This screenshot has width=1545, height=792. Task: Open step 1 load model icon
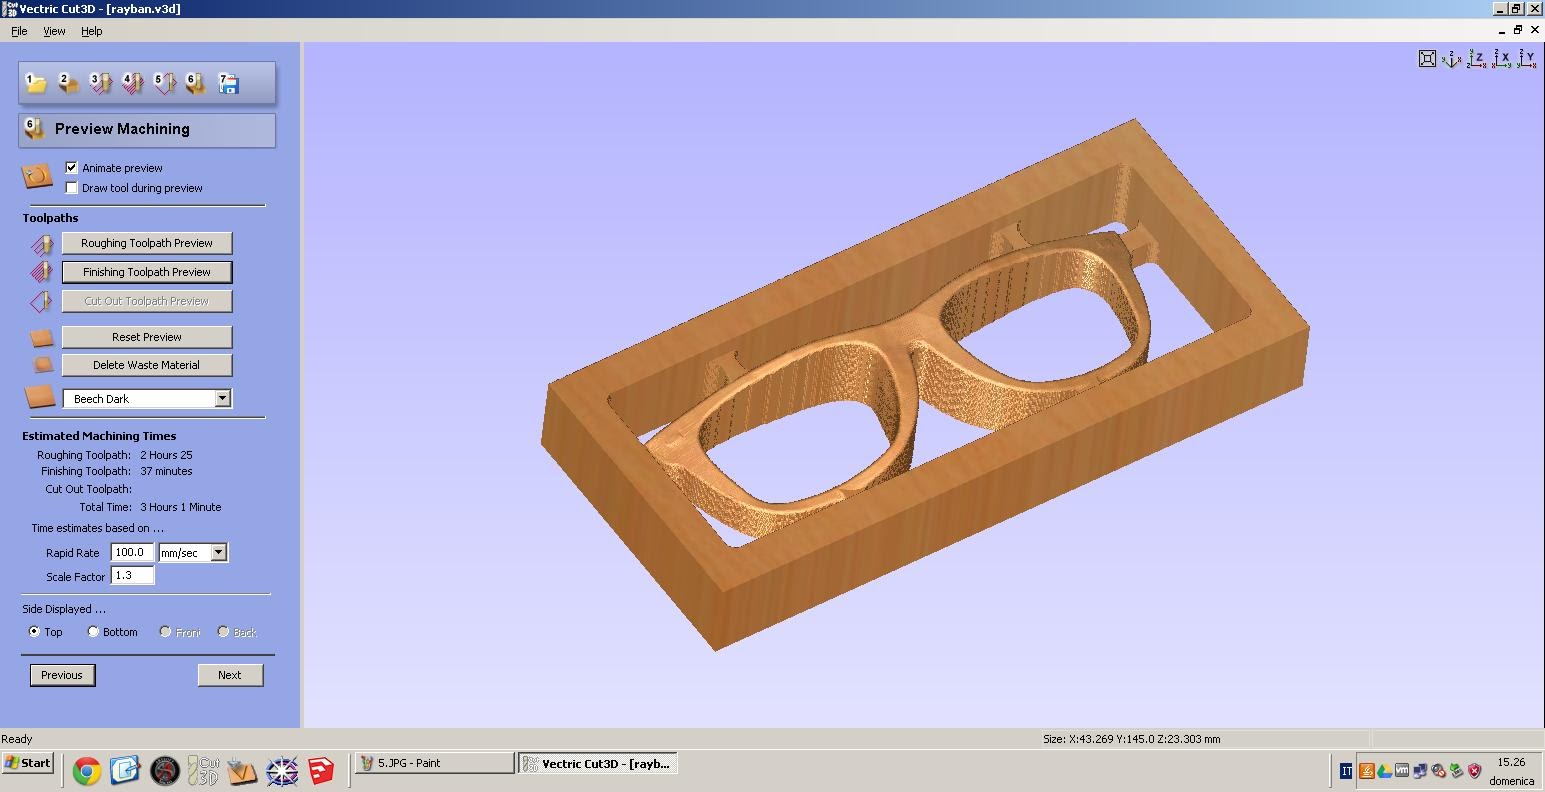pyautogui.click(x=36, y=83)
